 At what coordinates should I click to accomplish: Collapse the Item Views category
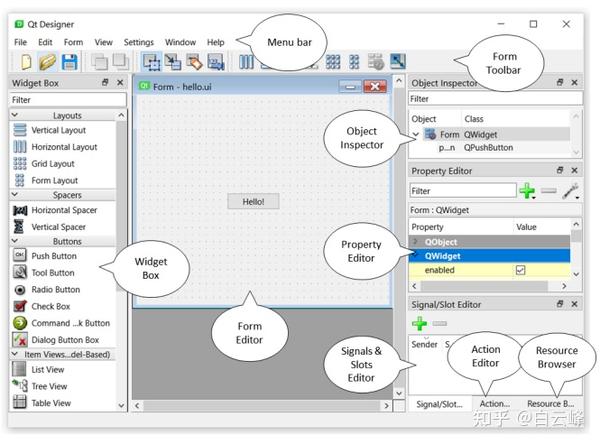click(x=15, y=354)
